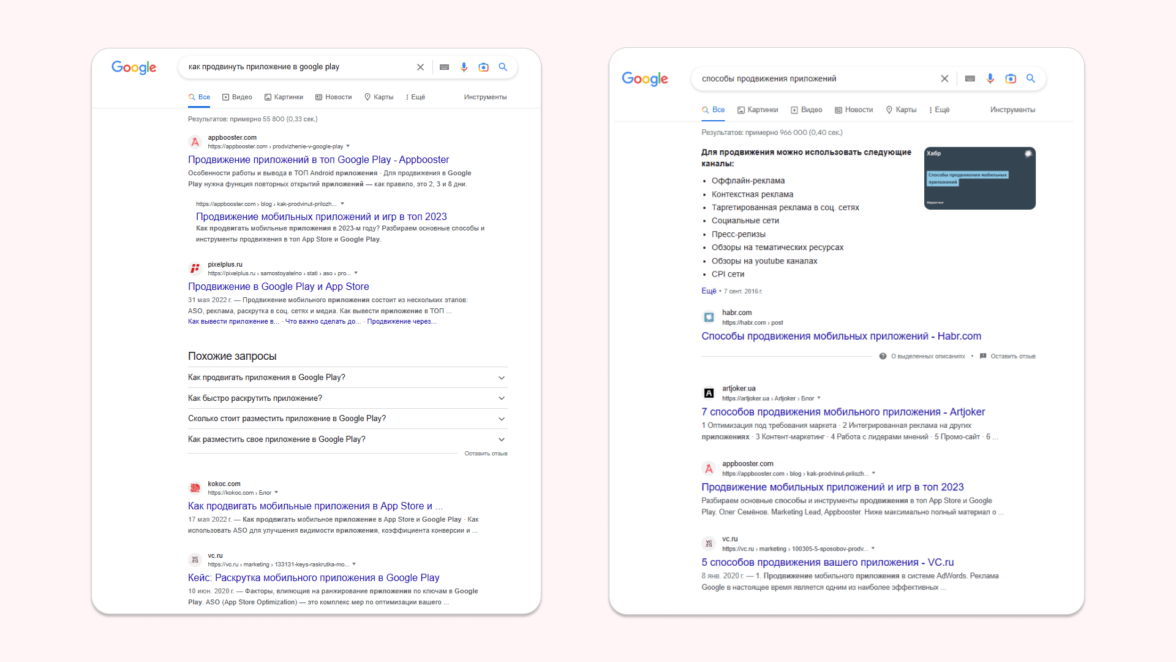Screen dimensions: 1176x662
Task: Open image search camera in right window
Action: coord(1010,78)
